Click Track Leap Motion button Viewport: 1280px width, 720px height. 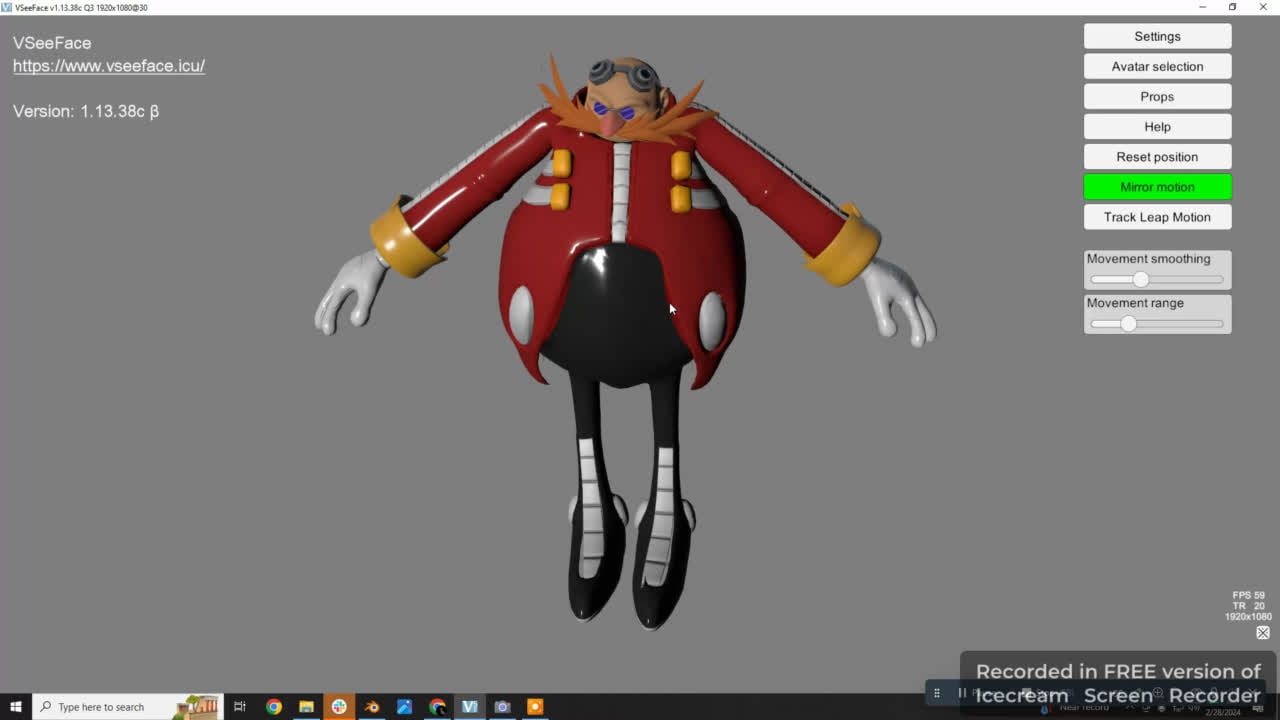click(1157, 216)
